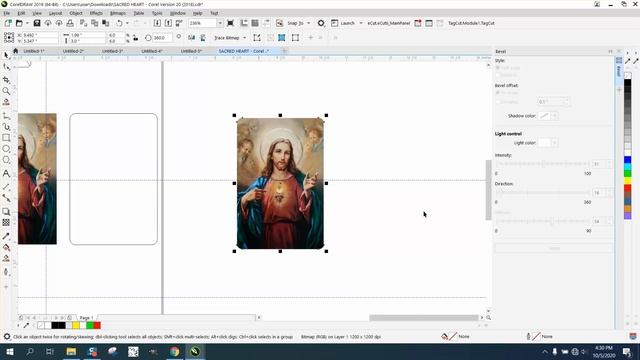Open Windows Start menu
Screen dimensions: 640x360
click(x=10, y=351)
